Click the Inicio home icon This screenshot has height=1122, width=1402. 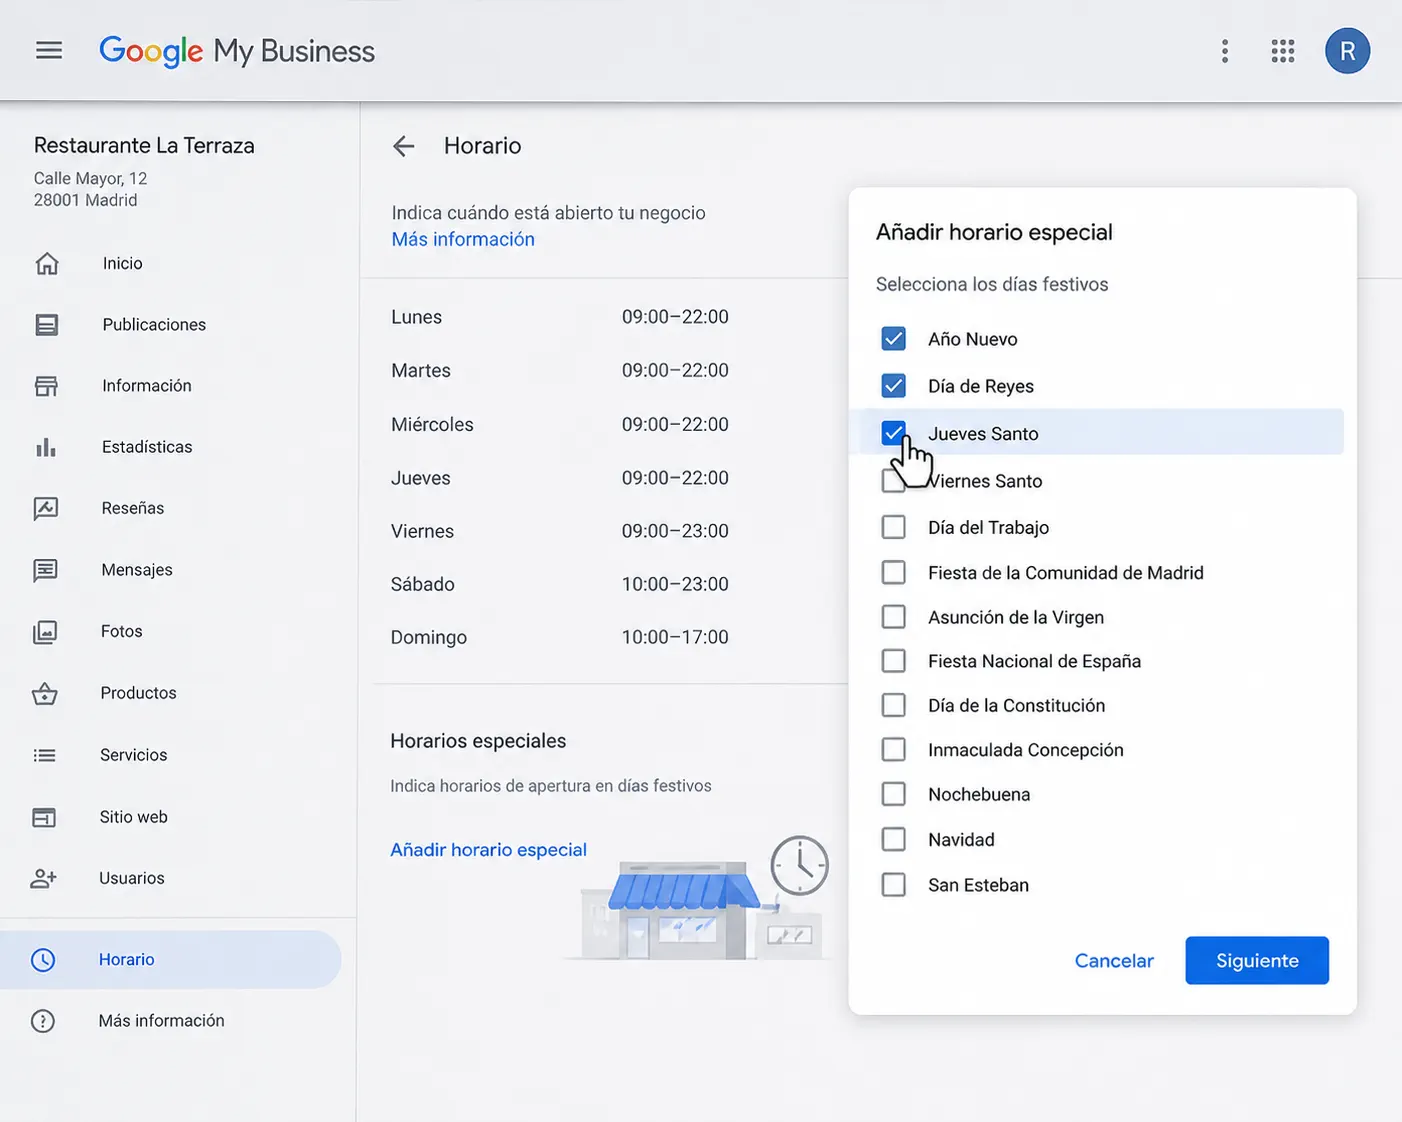click(x=47, y=263)
